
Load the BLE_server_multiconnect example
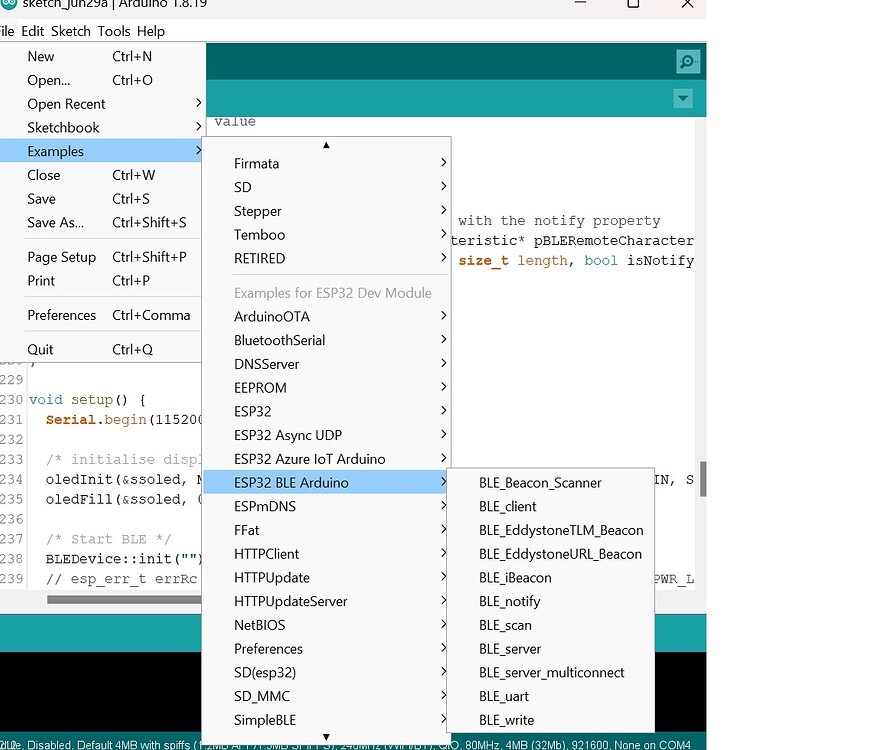tap(551, 673)
